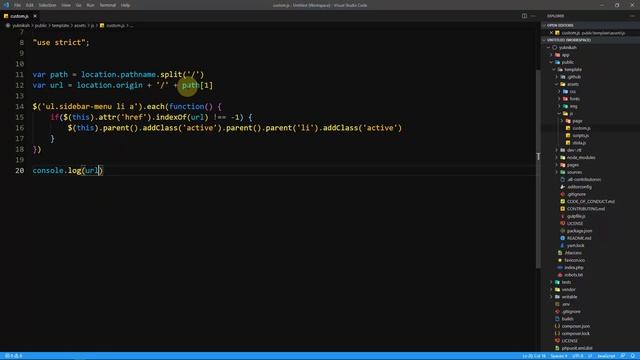Viewport: 640px width, 360px height.
Task: Change indentation via Spaces status item
Action: tap(559, 356)
